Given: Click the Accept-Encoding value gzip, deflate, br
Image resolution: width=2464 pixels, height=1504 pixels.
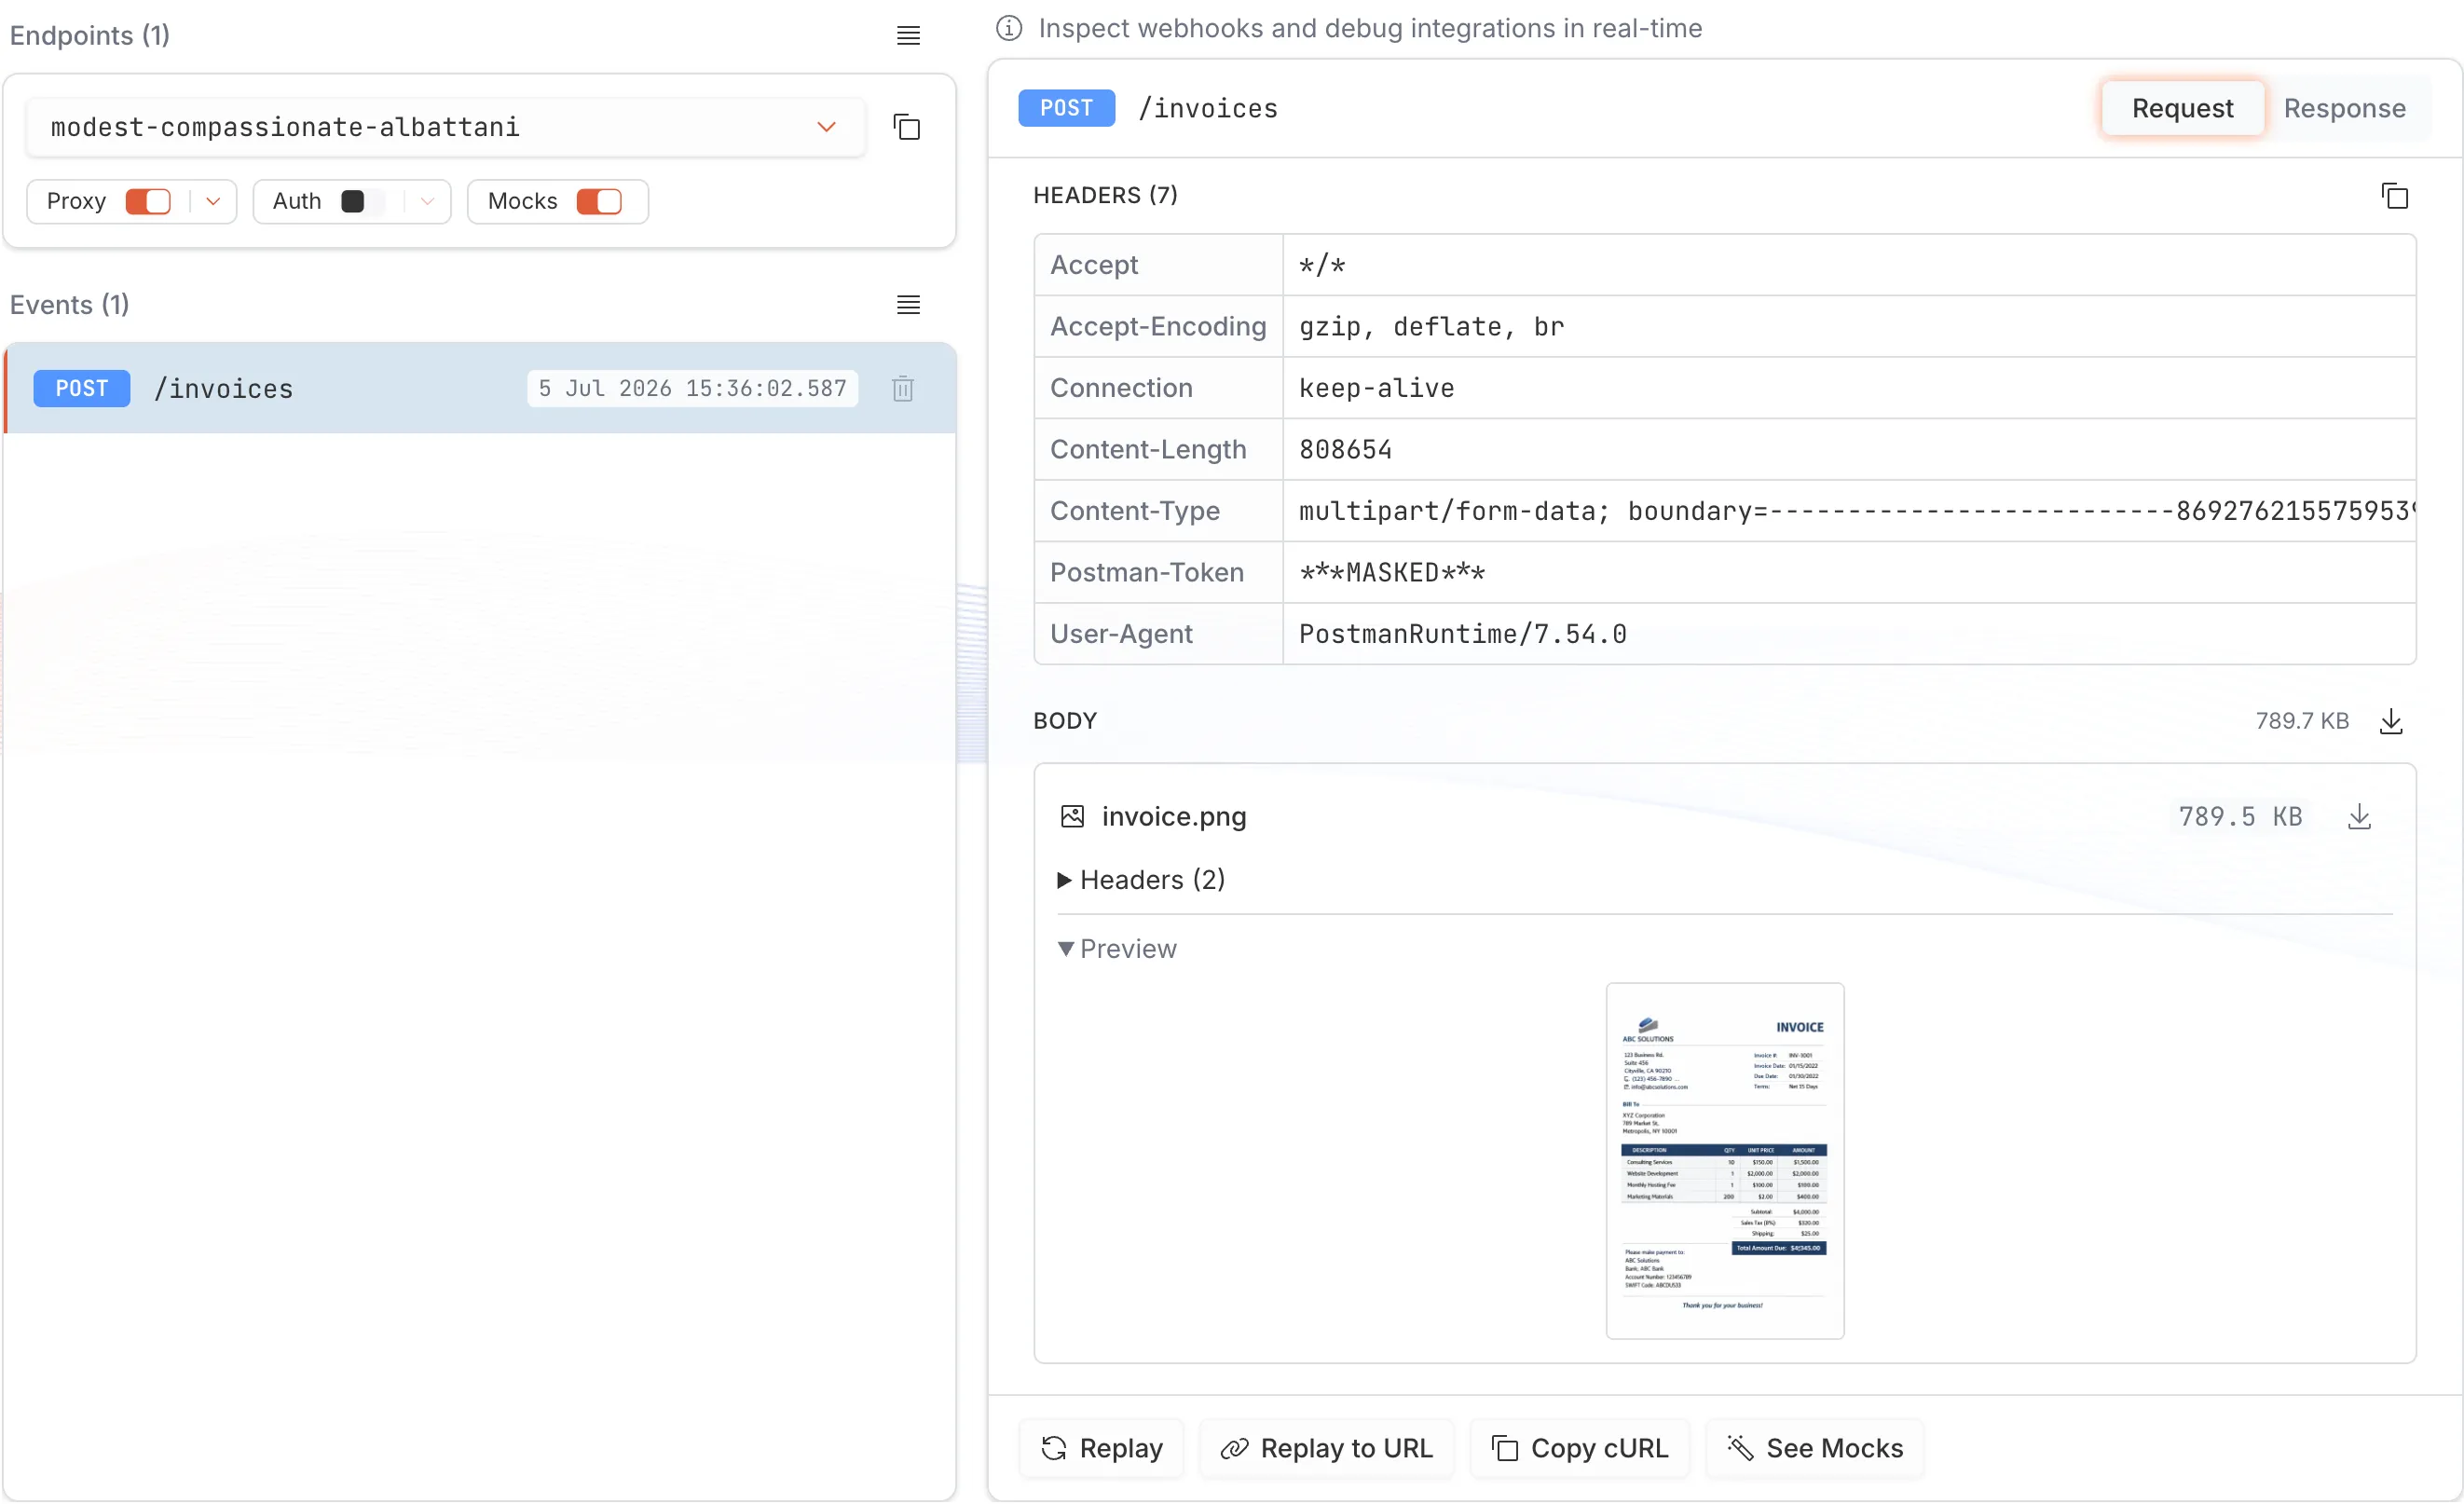Looking at the screenshot, I should click(1431, 327).
